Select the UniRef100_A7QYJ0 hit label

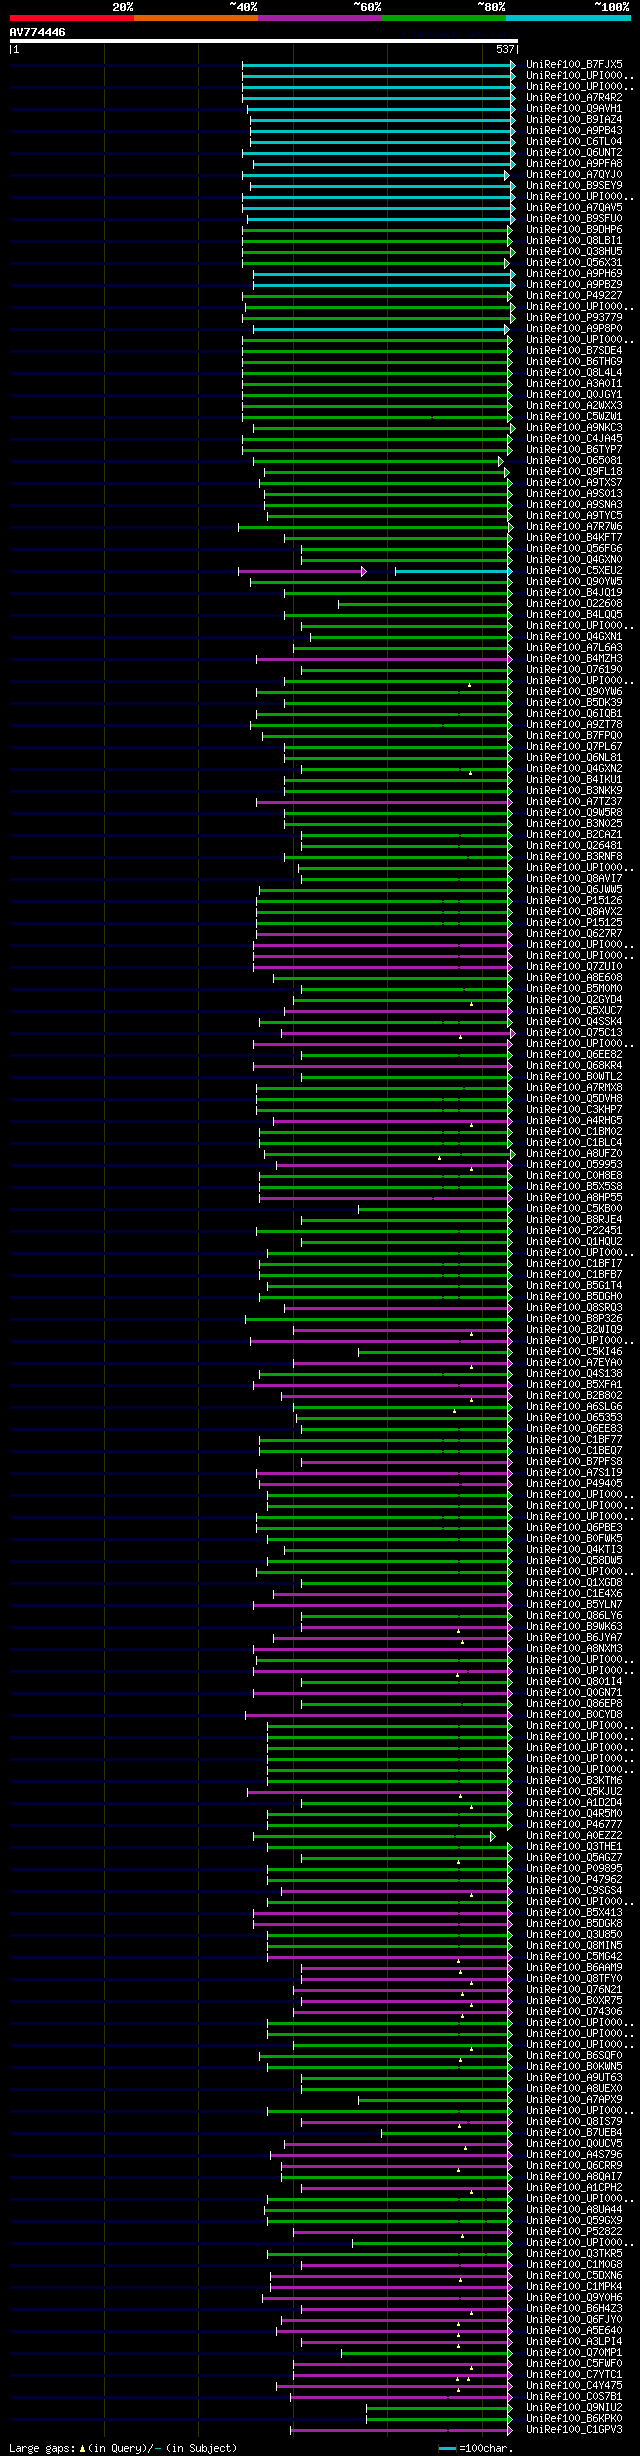(574, 174)
